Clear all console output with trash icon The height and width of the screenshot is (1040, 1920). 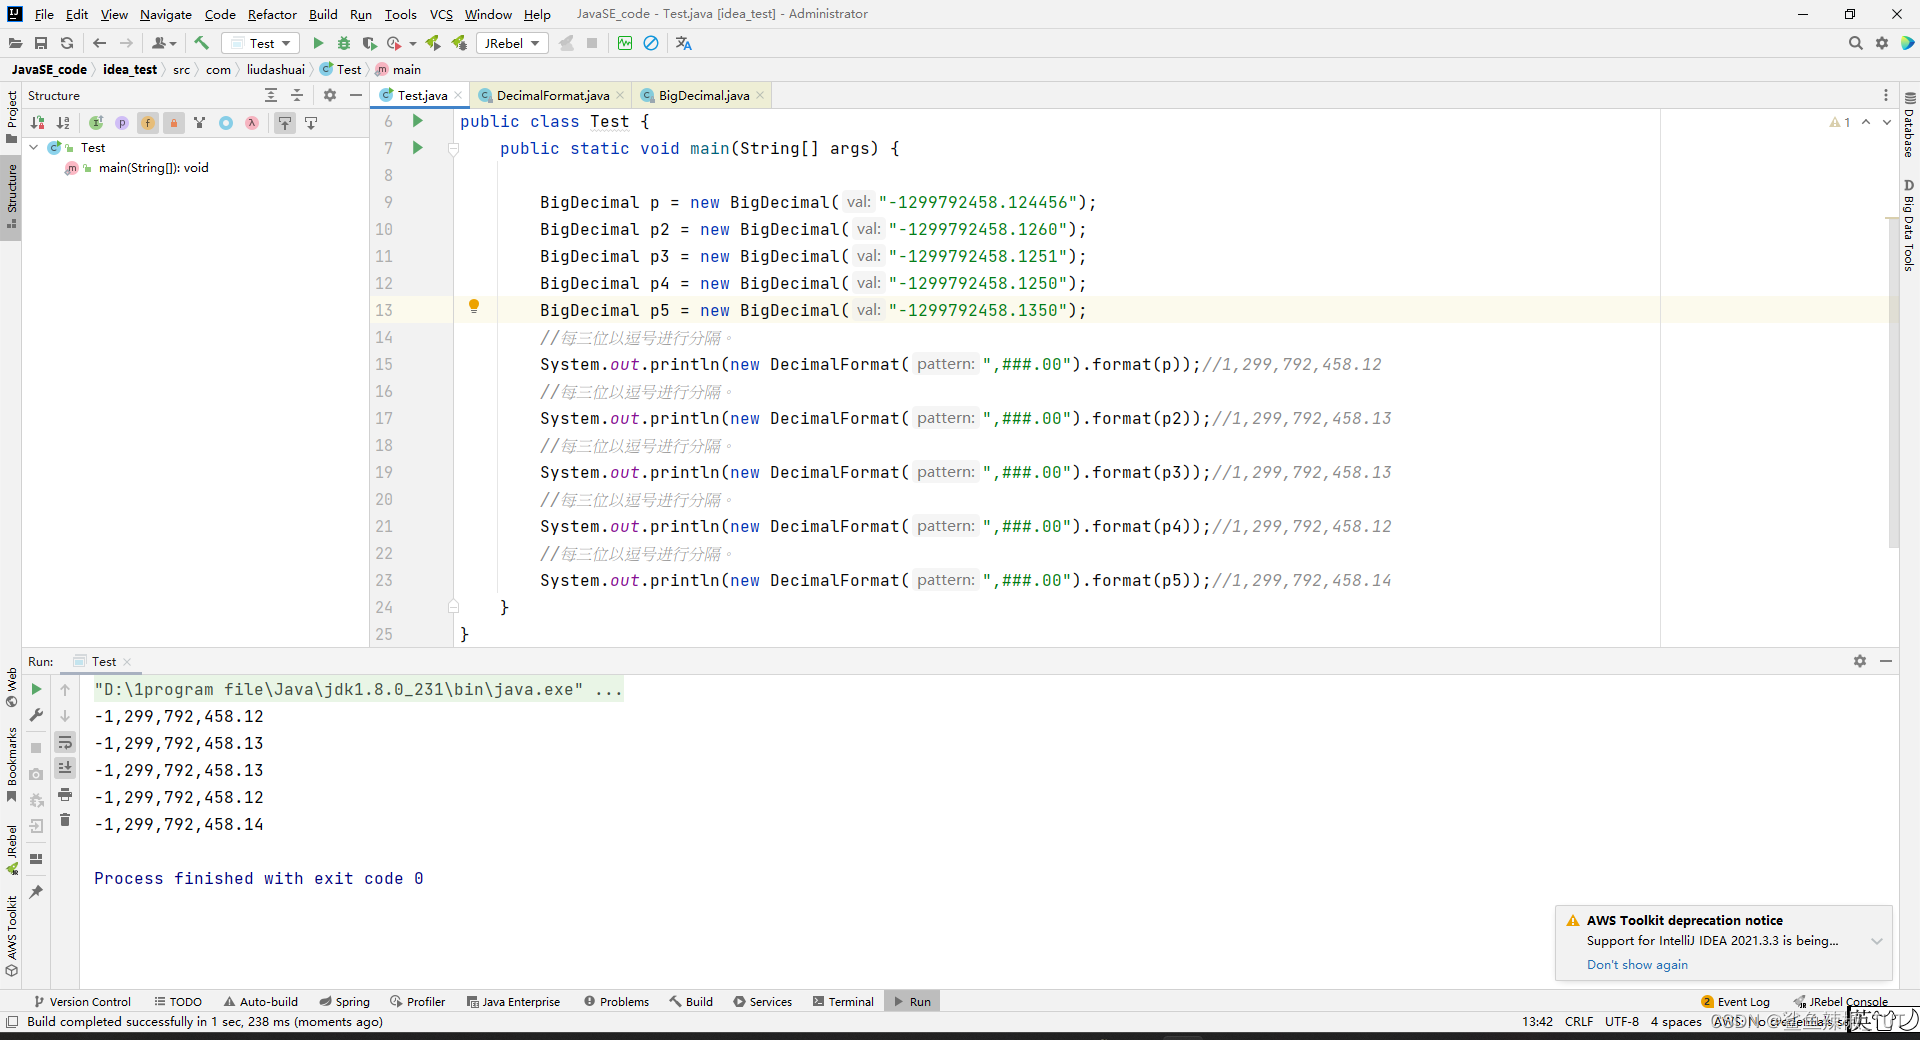65,820
